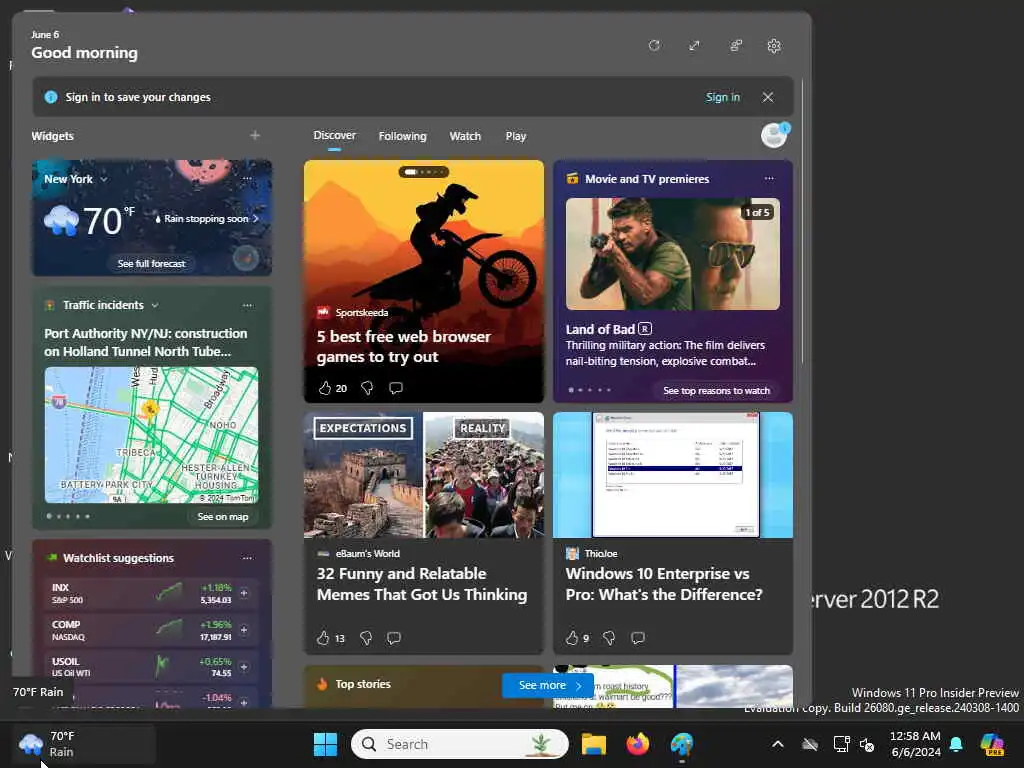Click the widgets panel vertical scrollbar
This screenshot has height=768, width=1024.
point(802,222)
